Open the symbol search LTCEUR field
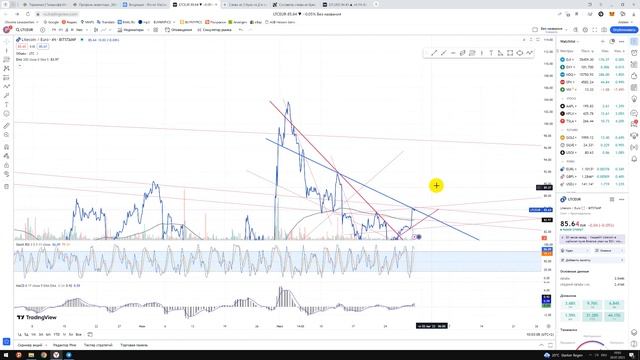This screenshot has width=640, height=360. click(24, 30)
